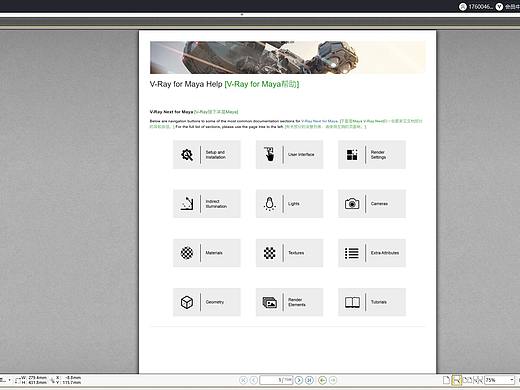The width and height of the screenshot is (520, 390).
Task: Click the Indirect Illumination icon
Action: (x=187, y=204)
